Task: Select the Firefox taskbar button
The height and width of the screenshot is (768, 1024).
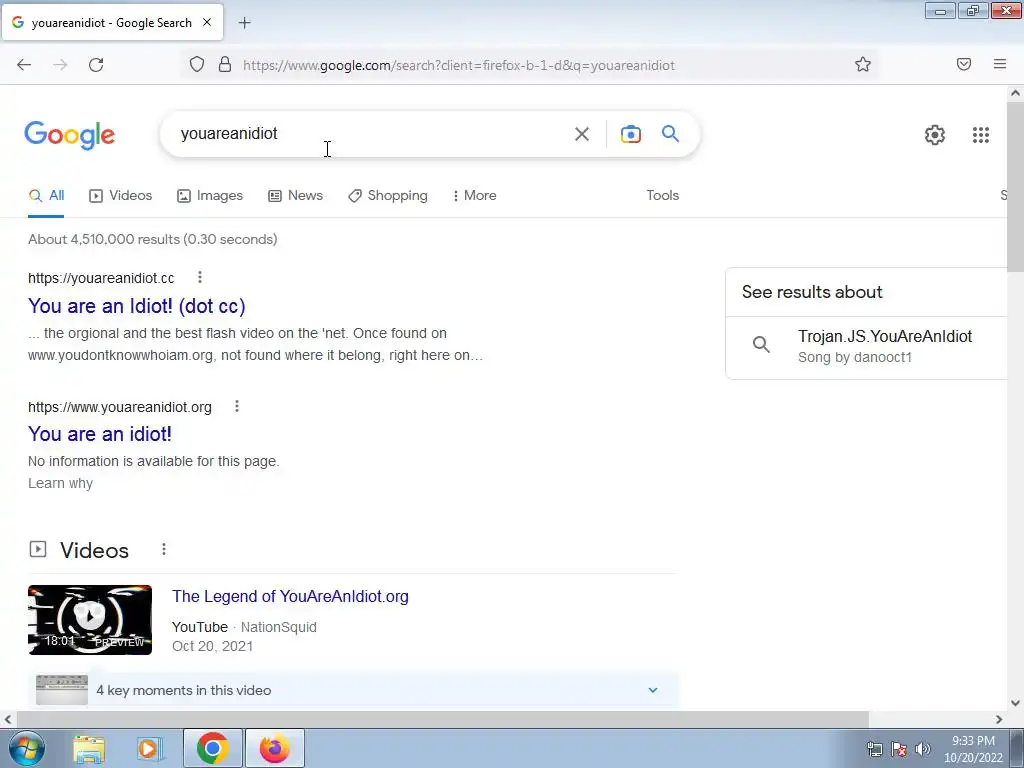Action: (x=275, y=748)
